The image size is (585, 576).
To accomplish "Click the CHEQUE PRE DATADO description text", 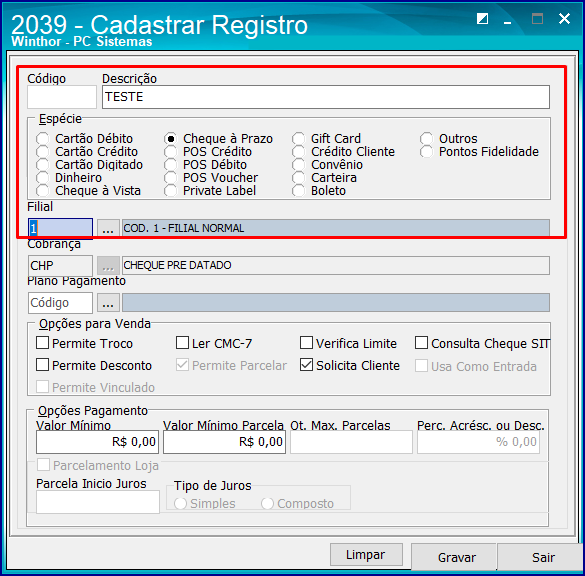I will pos(177,265).
